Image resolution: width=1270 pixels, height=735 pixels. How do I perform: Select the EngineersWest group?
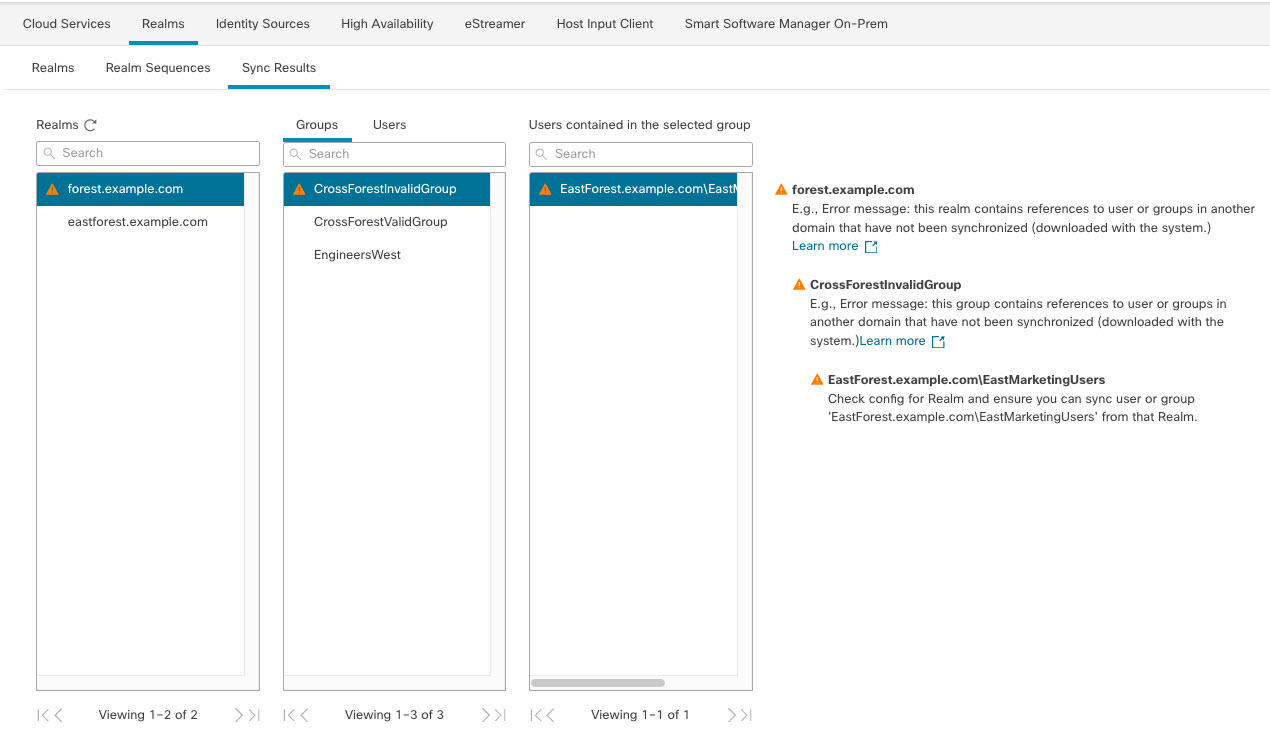click(x=356, y=254)
